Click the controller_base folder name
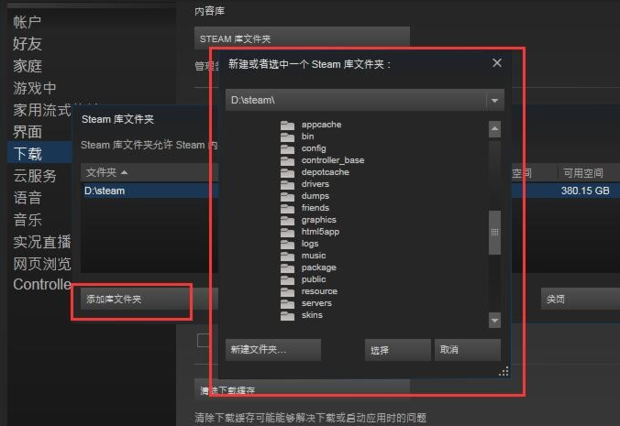Screen dimensions: 620x426 tap(333, 160)
